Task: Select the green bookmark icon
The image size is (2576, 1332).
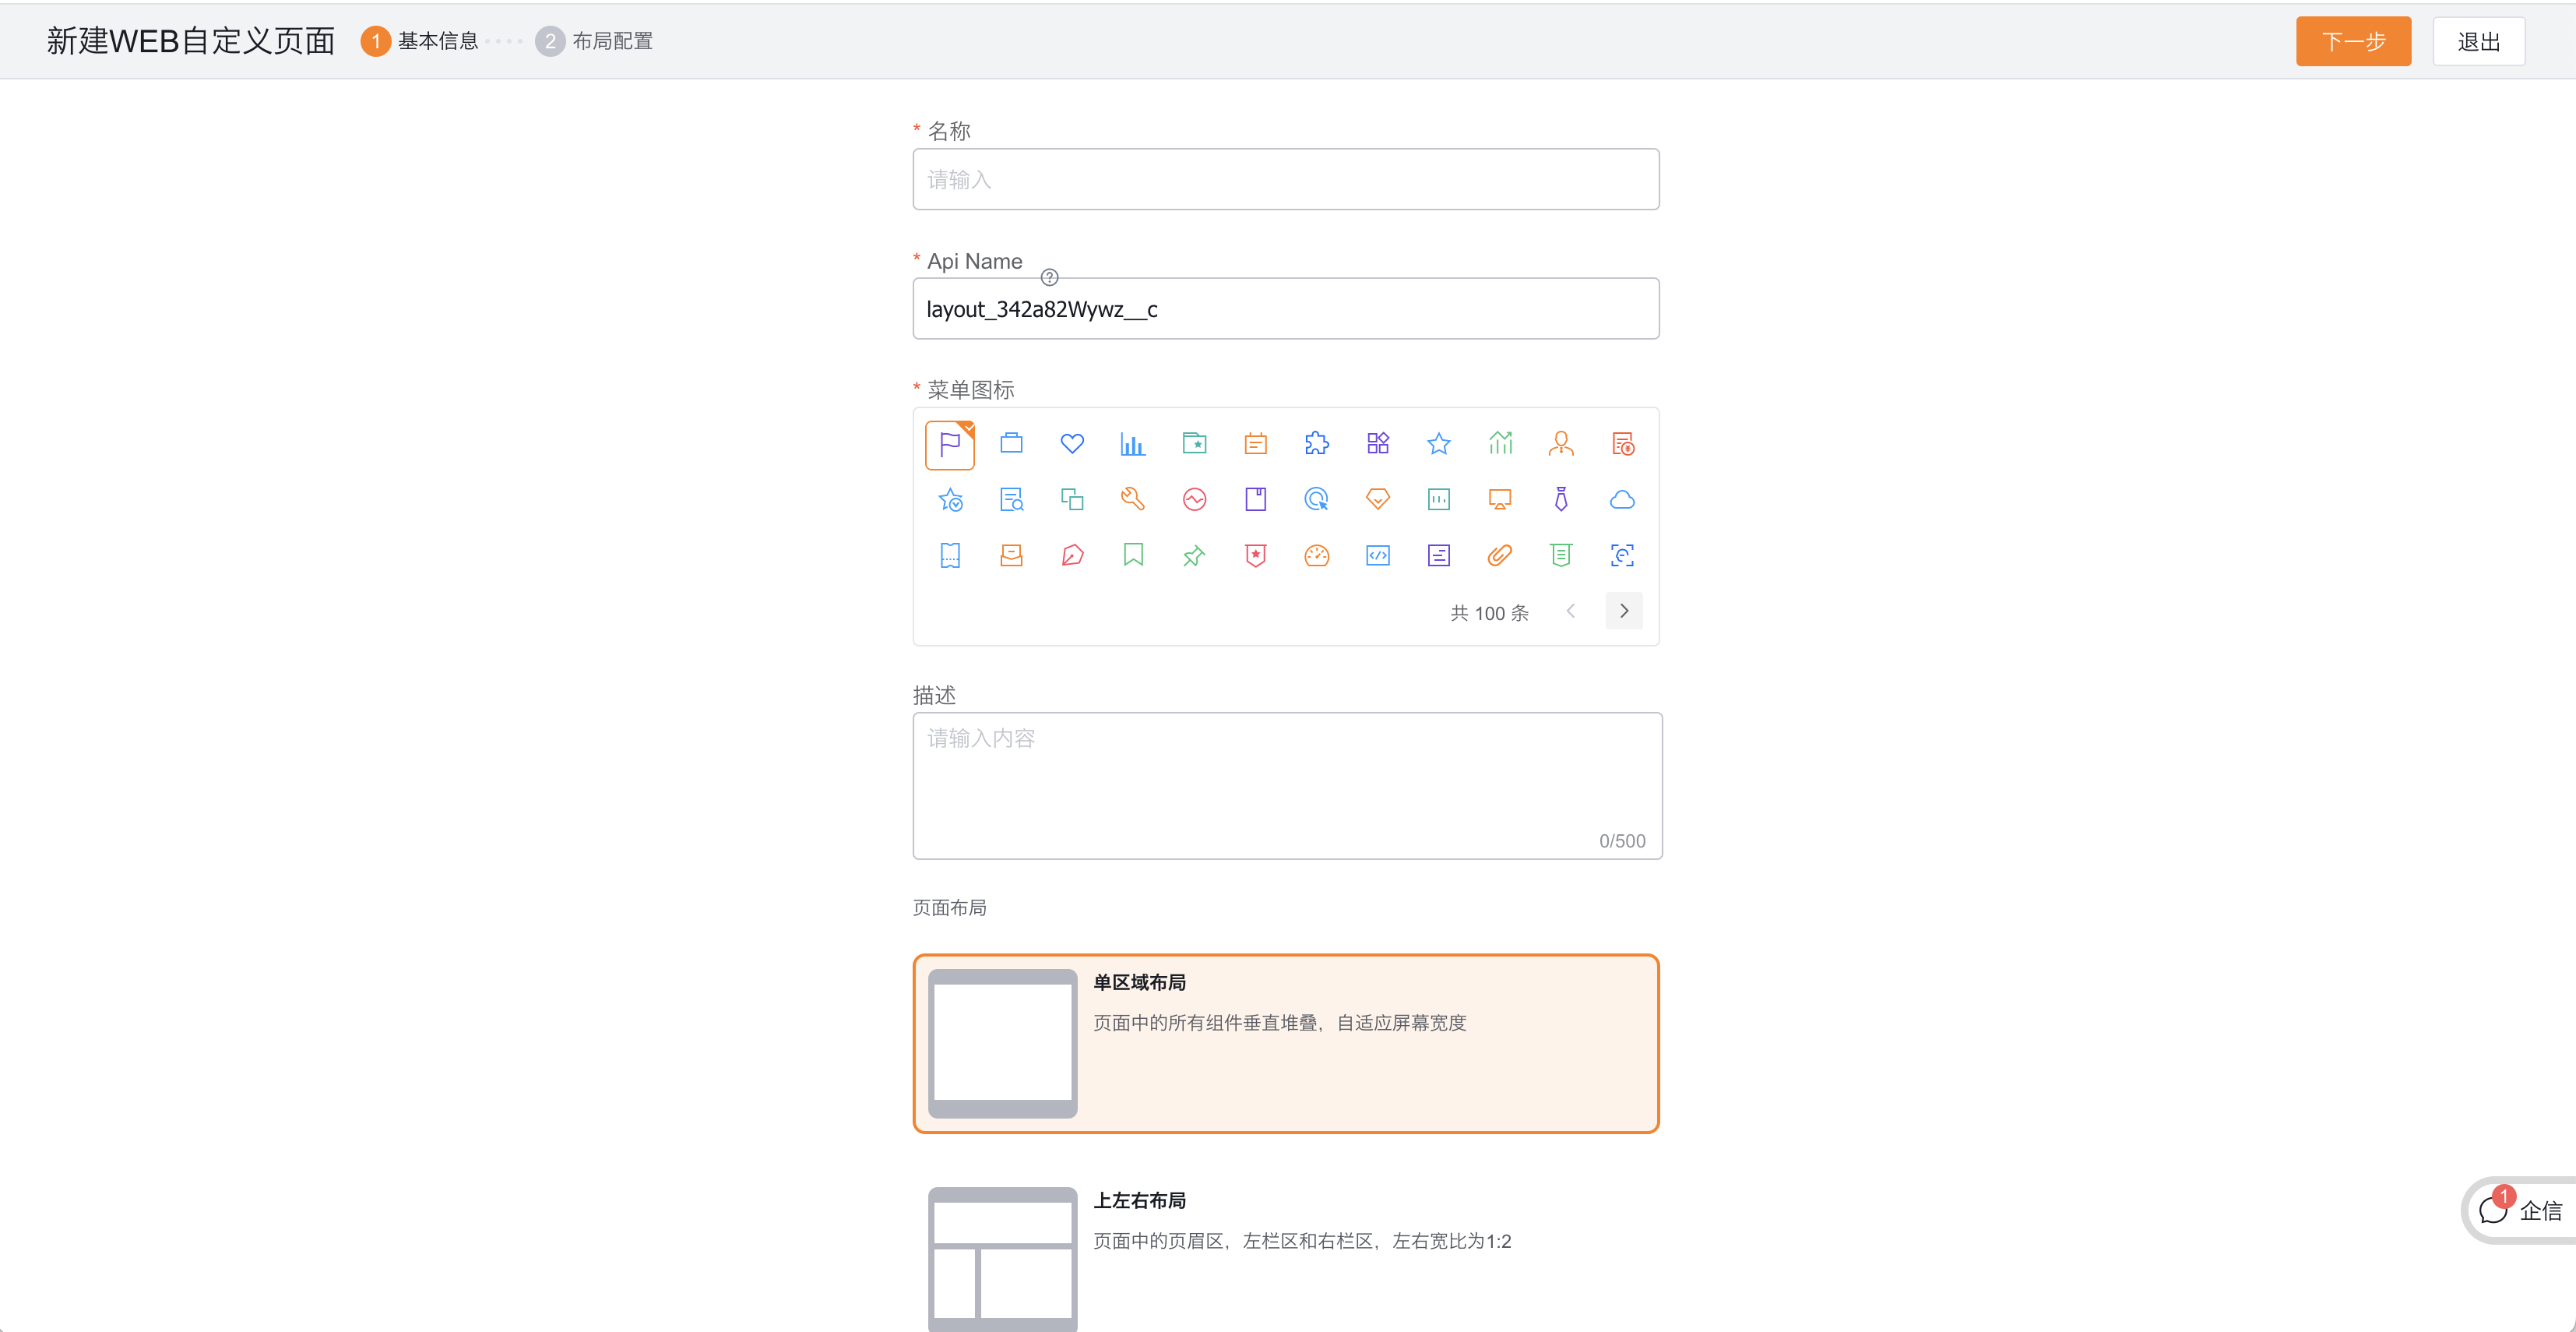Action: pos(1133,556)
